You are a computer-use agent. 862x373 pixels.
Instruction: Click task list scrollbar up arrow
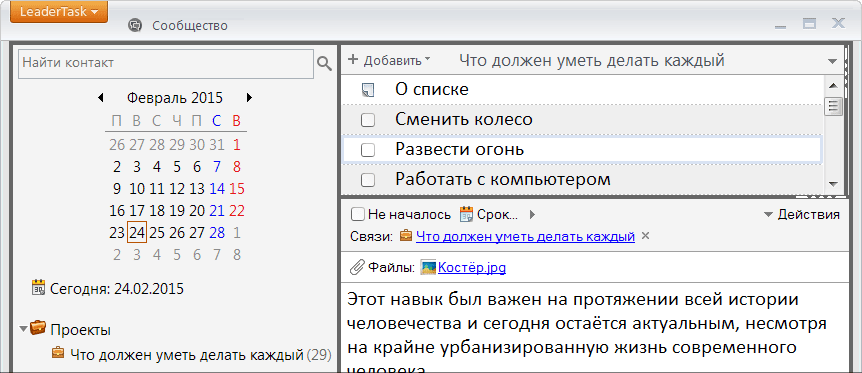click(833, 85)
